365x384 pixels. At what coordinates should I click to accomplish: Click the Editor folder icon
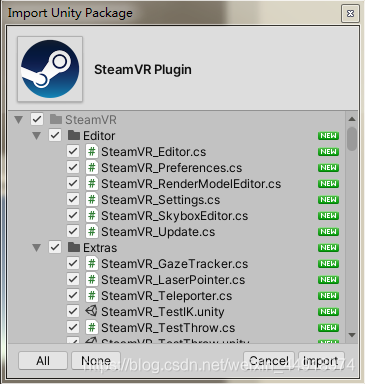point(74,135)
